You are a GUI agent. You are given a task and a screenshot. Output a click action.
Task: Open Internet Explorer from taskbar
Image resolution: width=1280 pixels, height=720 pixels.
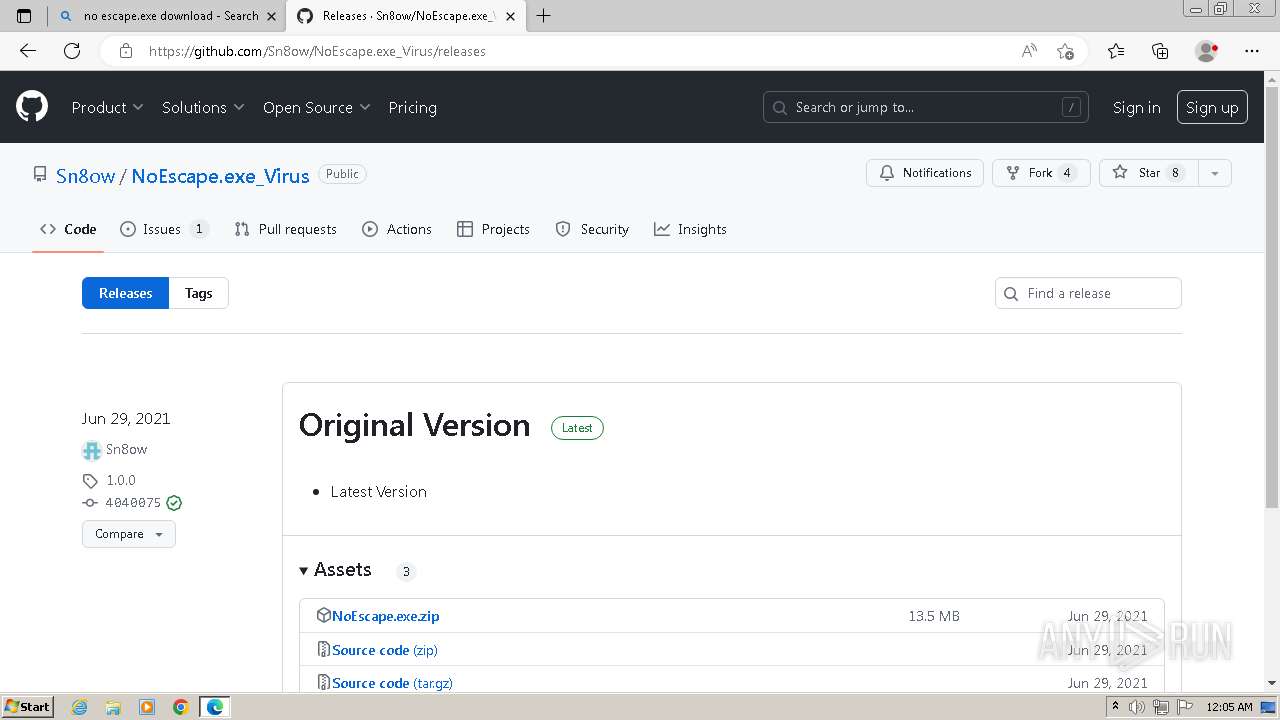click(x=80, y=707)
